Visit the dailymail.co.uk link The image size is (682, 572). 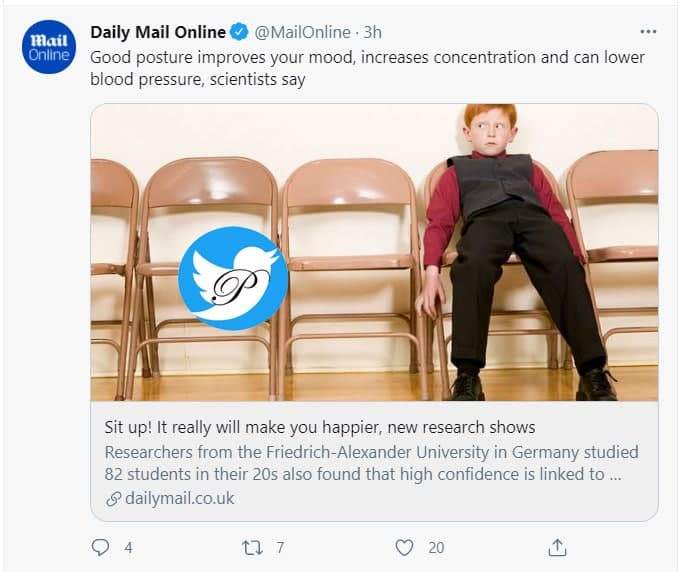click(x=180, y=498)
